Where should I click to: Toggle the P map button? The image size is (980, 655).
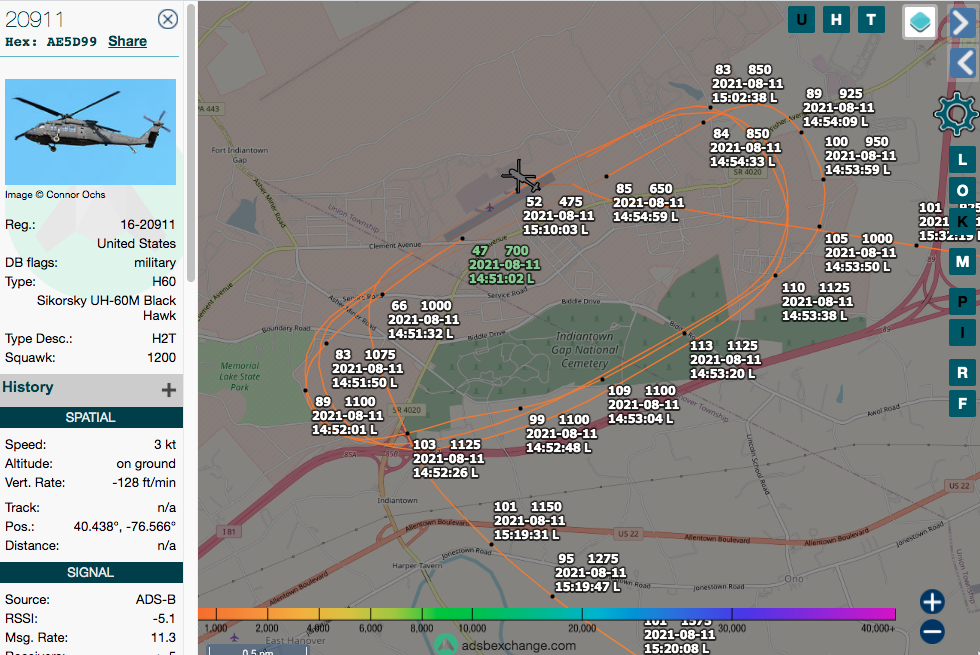tap(962, 302)
